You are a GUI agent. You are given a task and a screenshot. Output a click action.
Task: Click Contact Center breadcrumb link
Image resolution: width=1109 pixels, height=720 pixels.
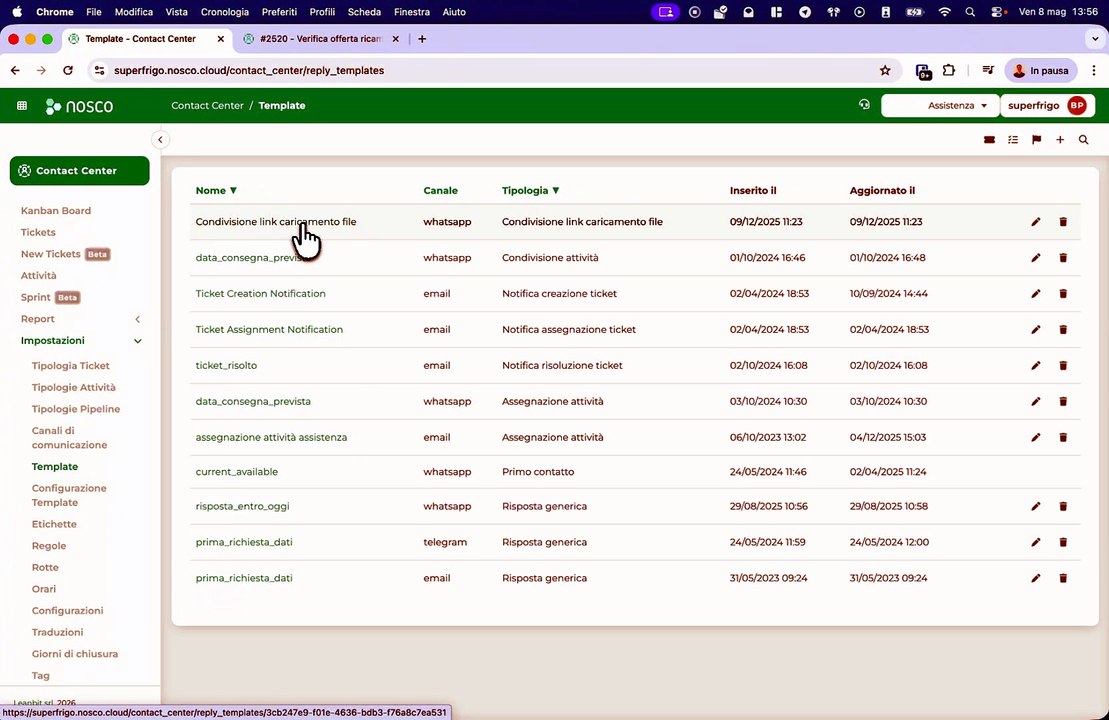207,105
